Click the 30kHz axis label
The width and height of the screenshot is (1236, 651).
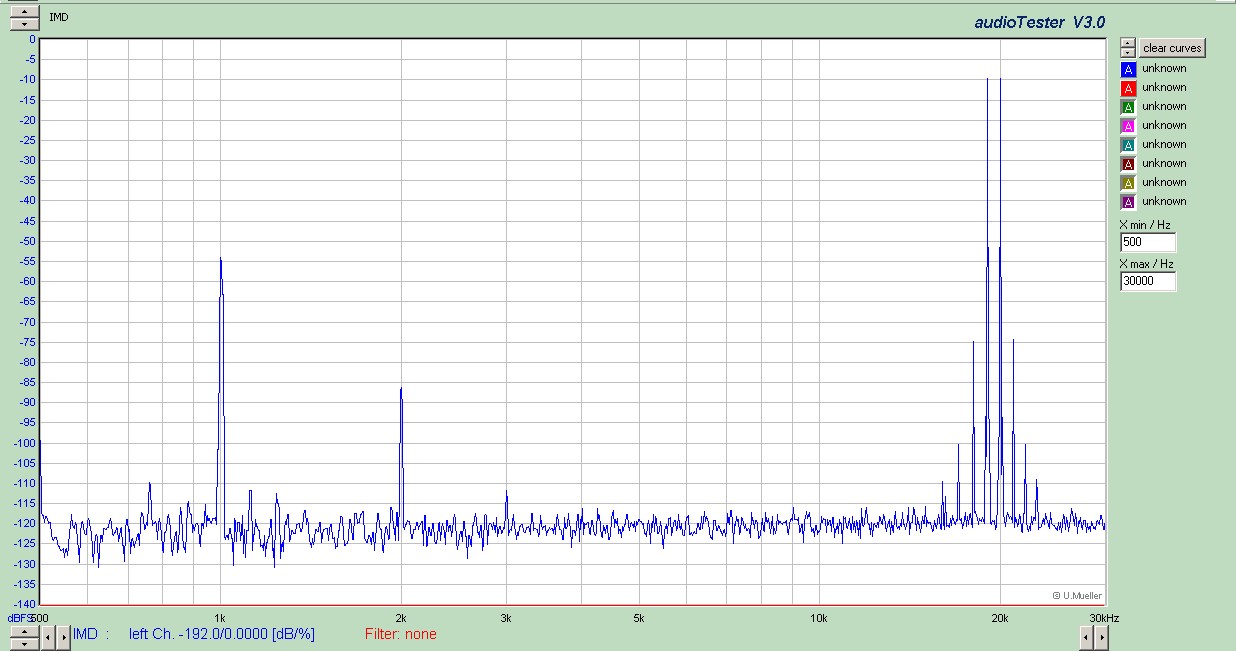click(x=1104, y=618)
